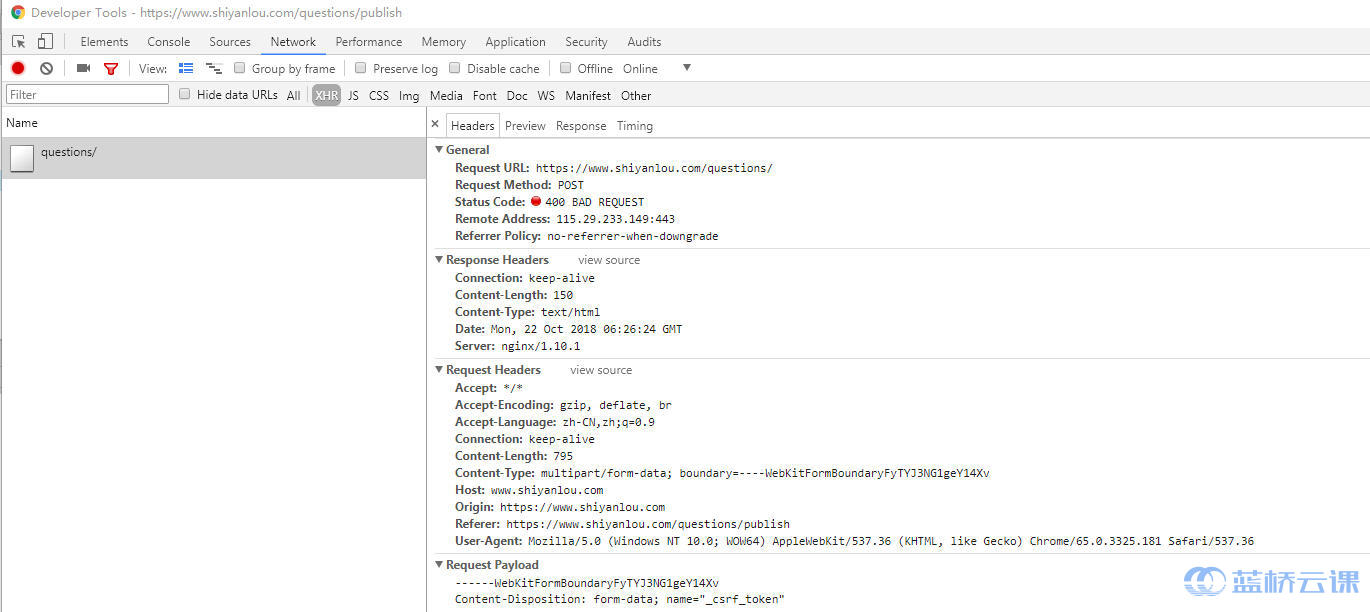This screenshot has height=612, width=1370.
Task: Collapse the Request Payload section
Action: tap(439, 564)
